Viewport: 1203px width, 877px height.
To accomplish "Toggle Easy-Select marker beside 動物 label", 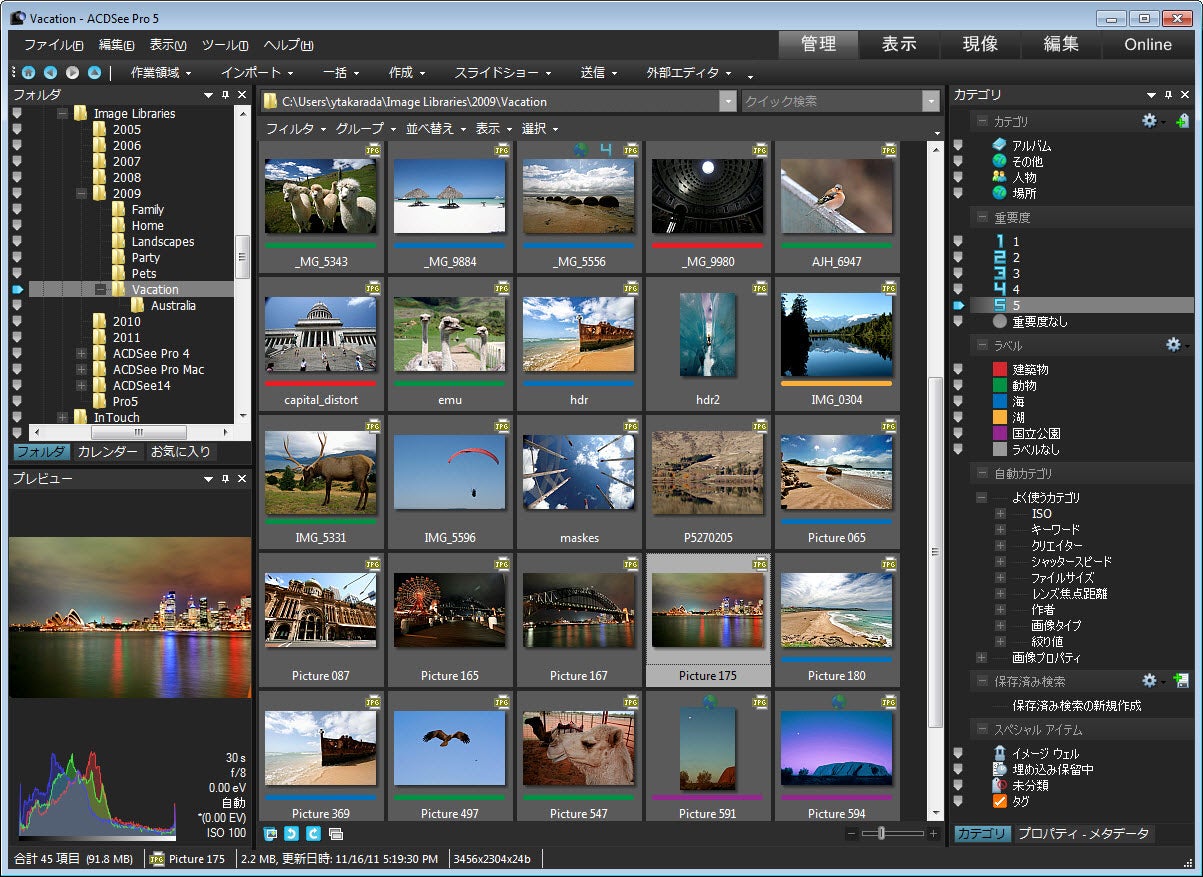I will click(x=958, y=386).
